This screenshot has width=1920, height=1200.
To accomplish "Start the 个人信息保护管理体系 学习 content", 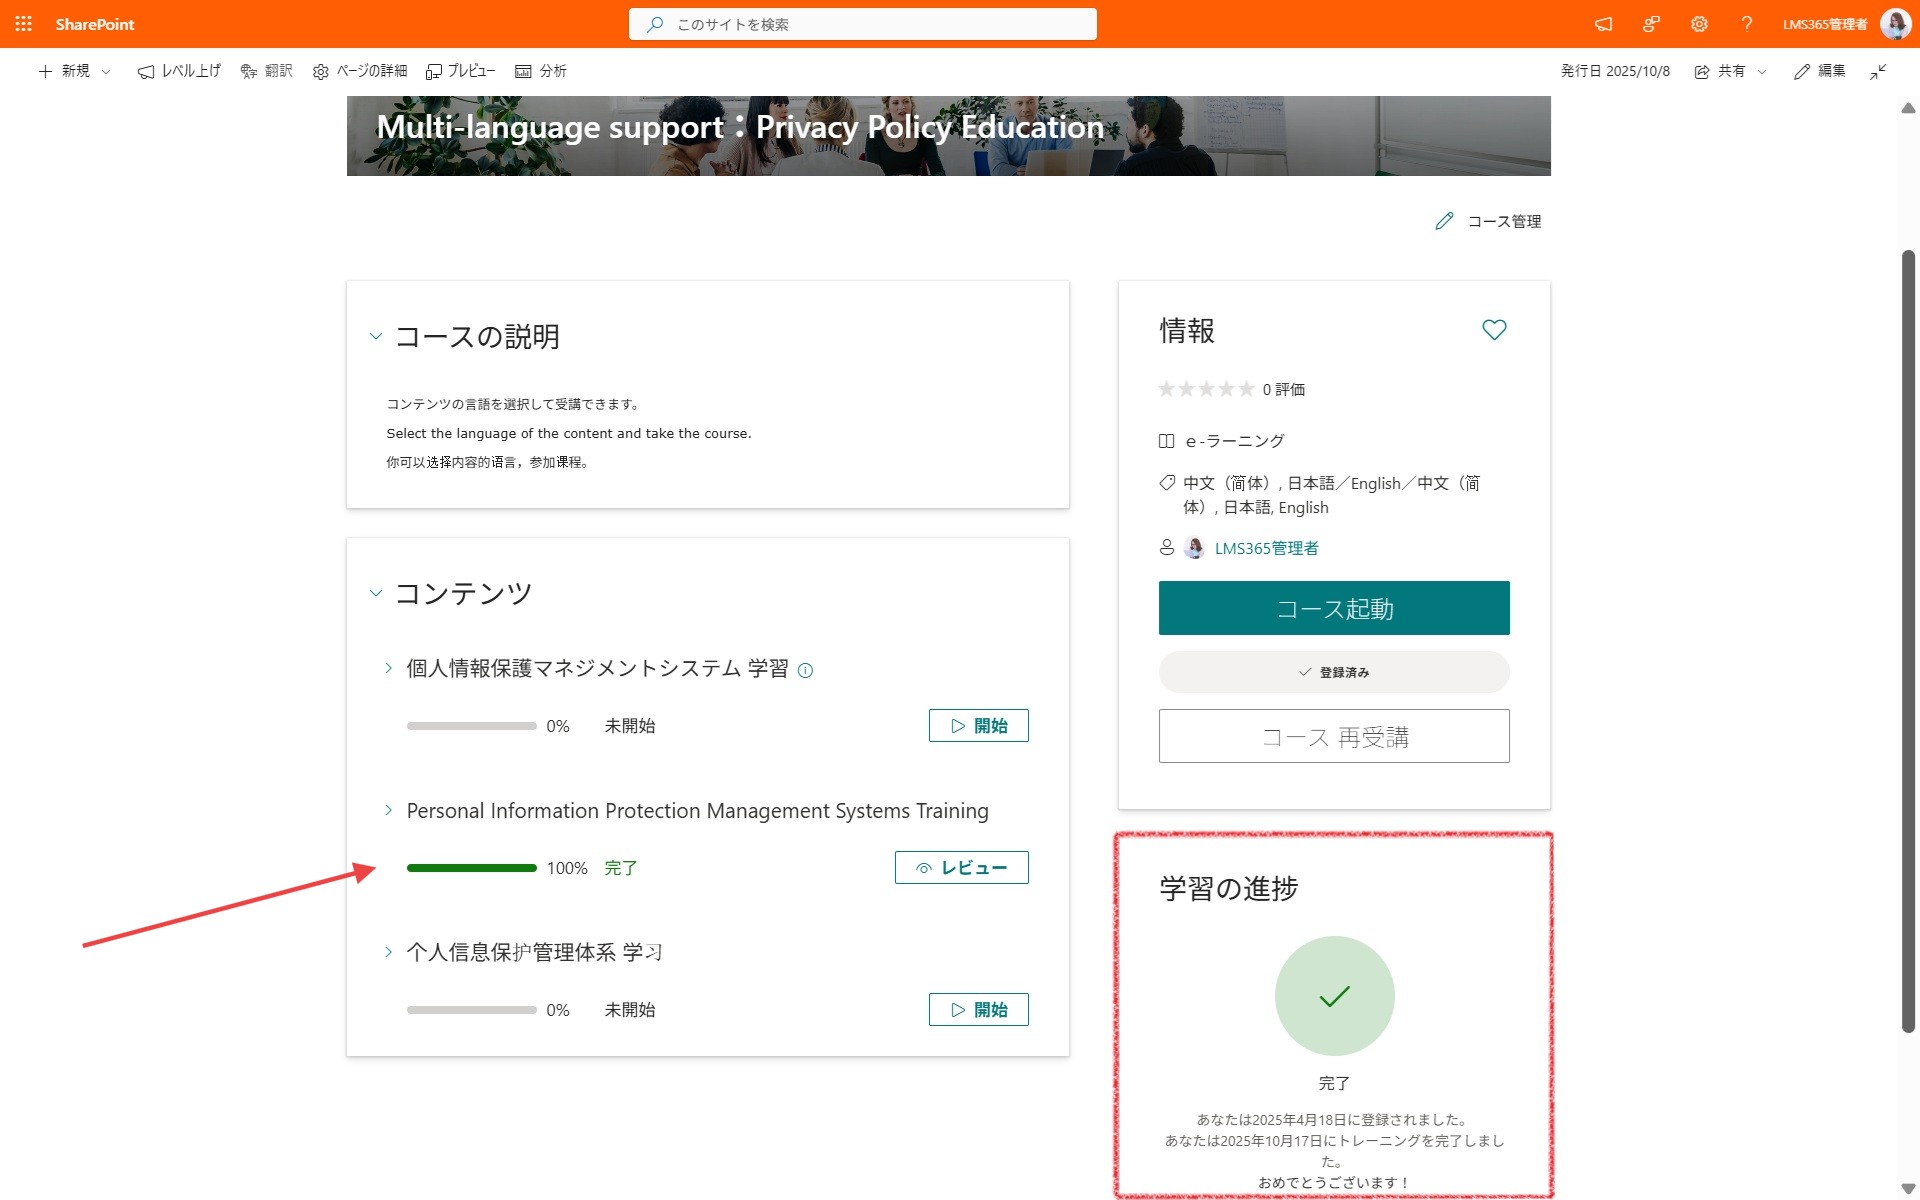I will [x=978, y=1010].
